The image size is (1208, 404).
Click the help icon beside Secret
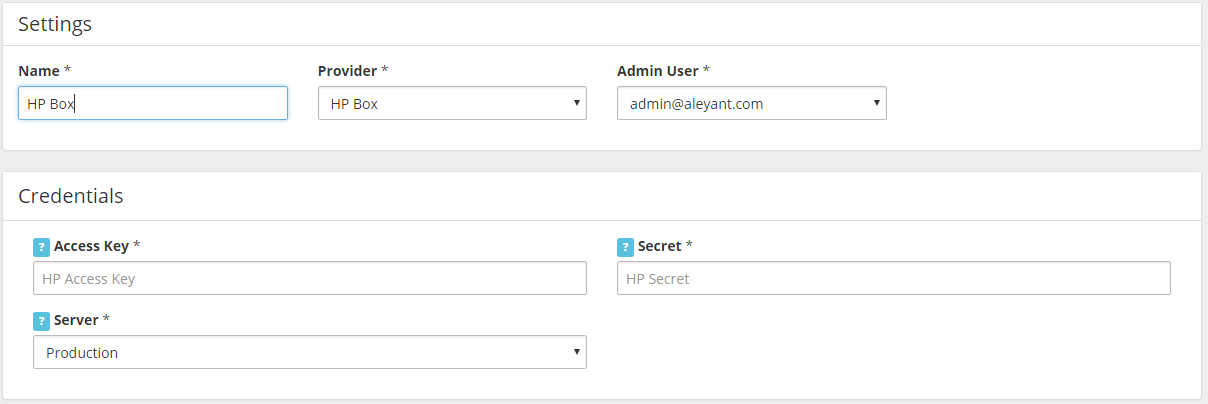(626, 247)
